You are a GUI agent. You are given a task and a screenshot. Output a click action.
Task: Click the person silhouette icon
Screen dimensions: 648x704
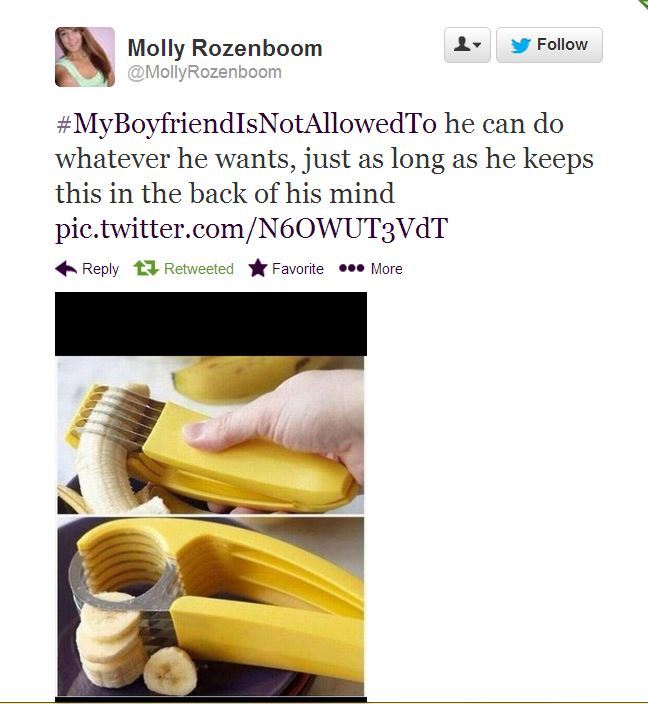click(462, 44)
